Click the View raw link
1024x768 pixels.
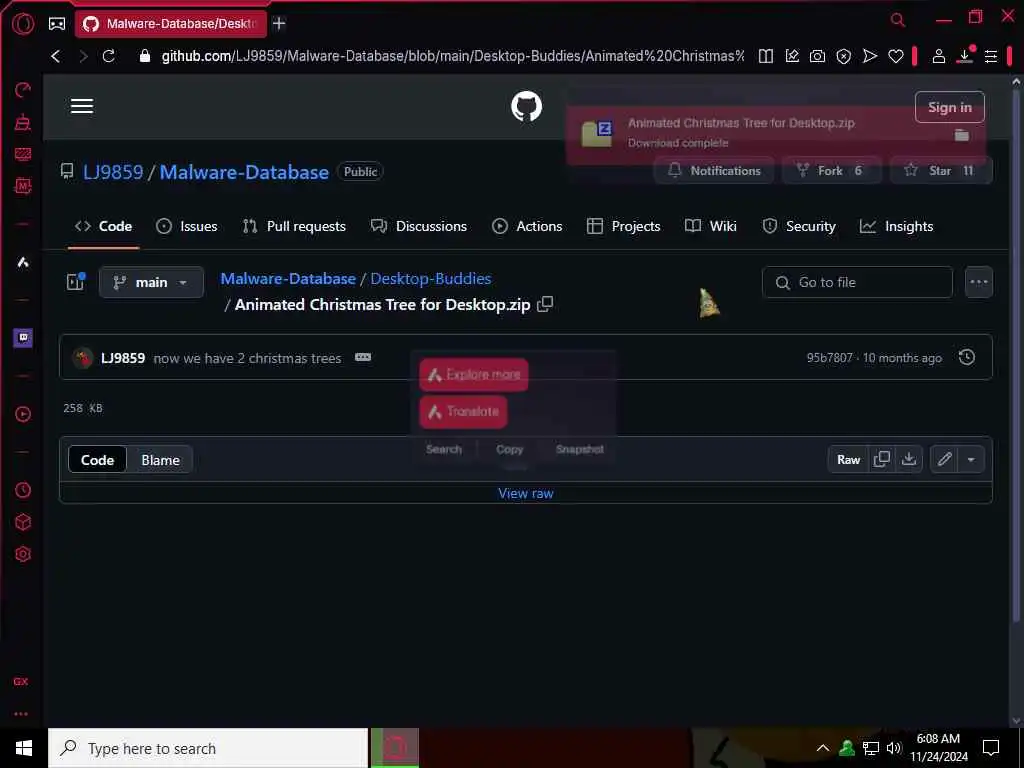tap(526, 493)
